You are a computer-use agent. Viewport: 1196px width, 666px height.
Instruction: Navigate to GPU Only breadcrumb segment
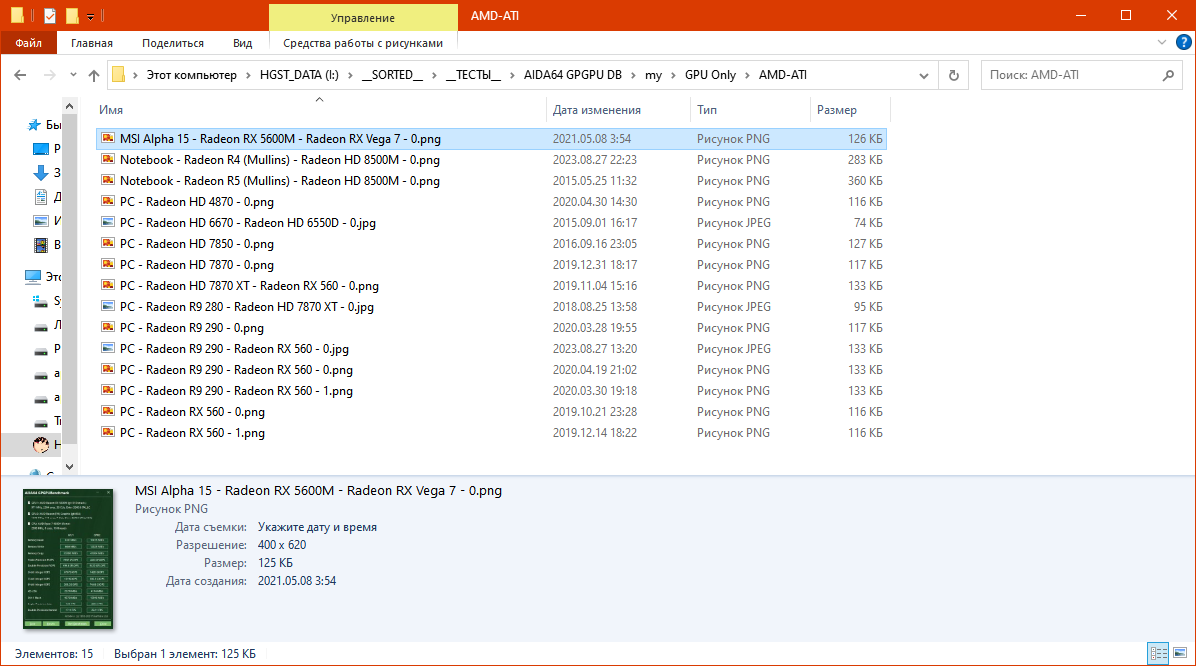click(710, 75)
